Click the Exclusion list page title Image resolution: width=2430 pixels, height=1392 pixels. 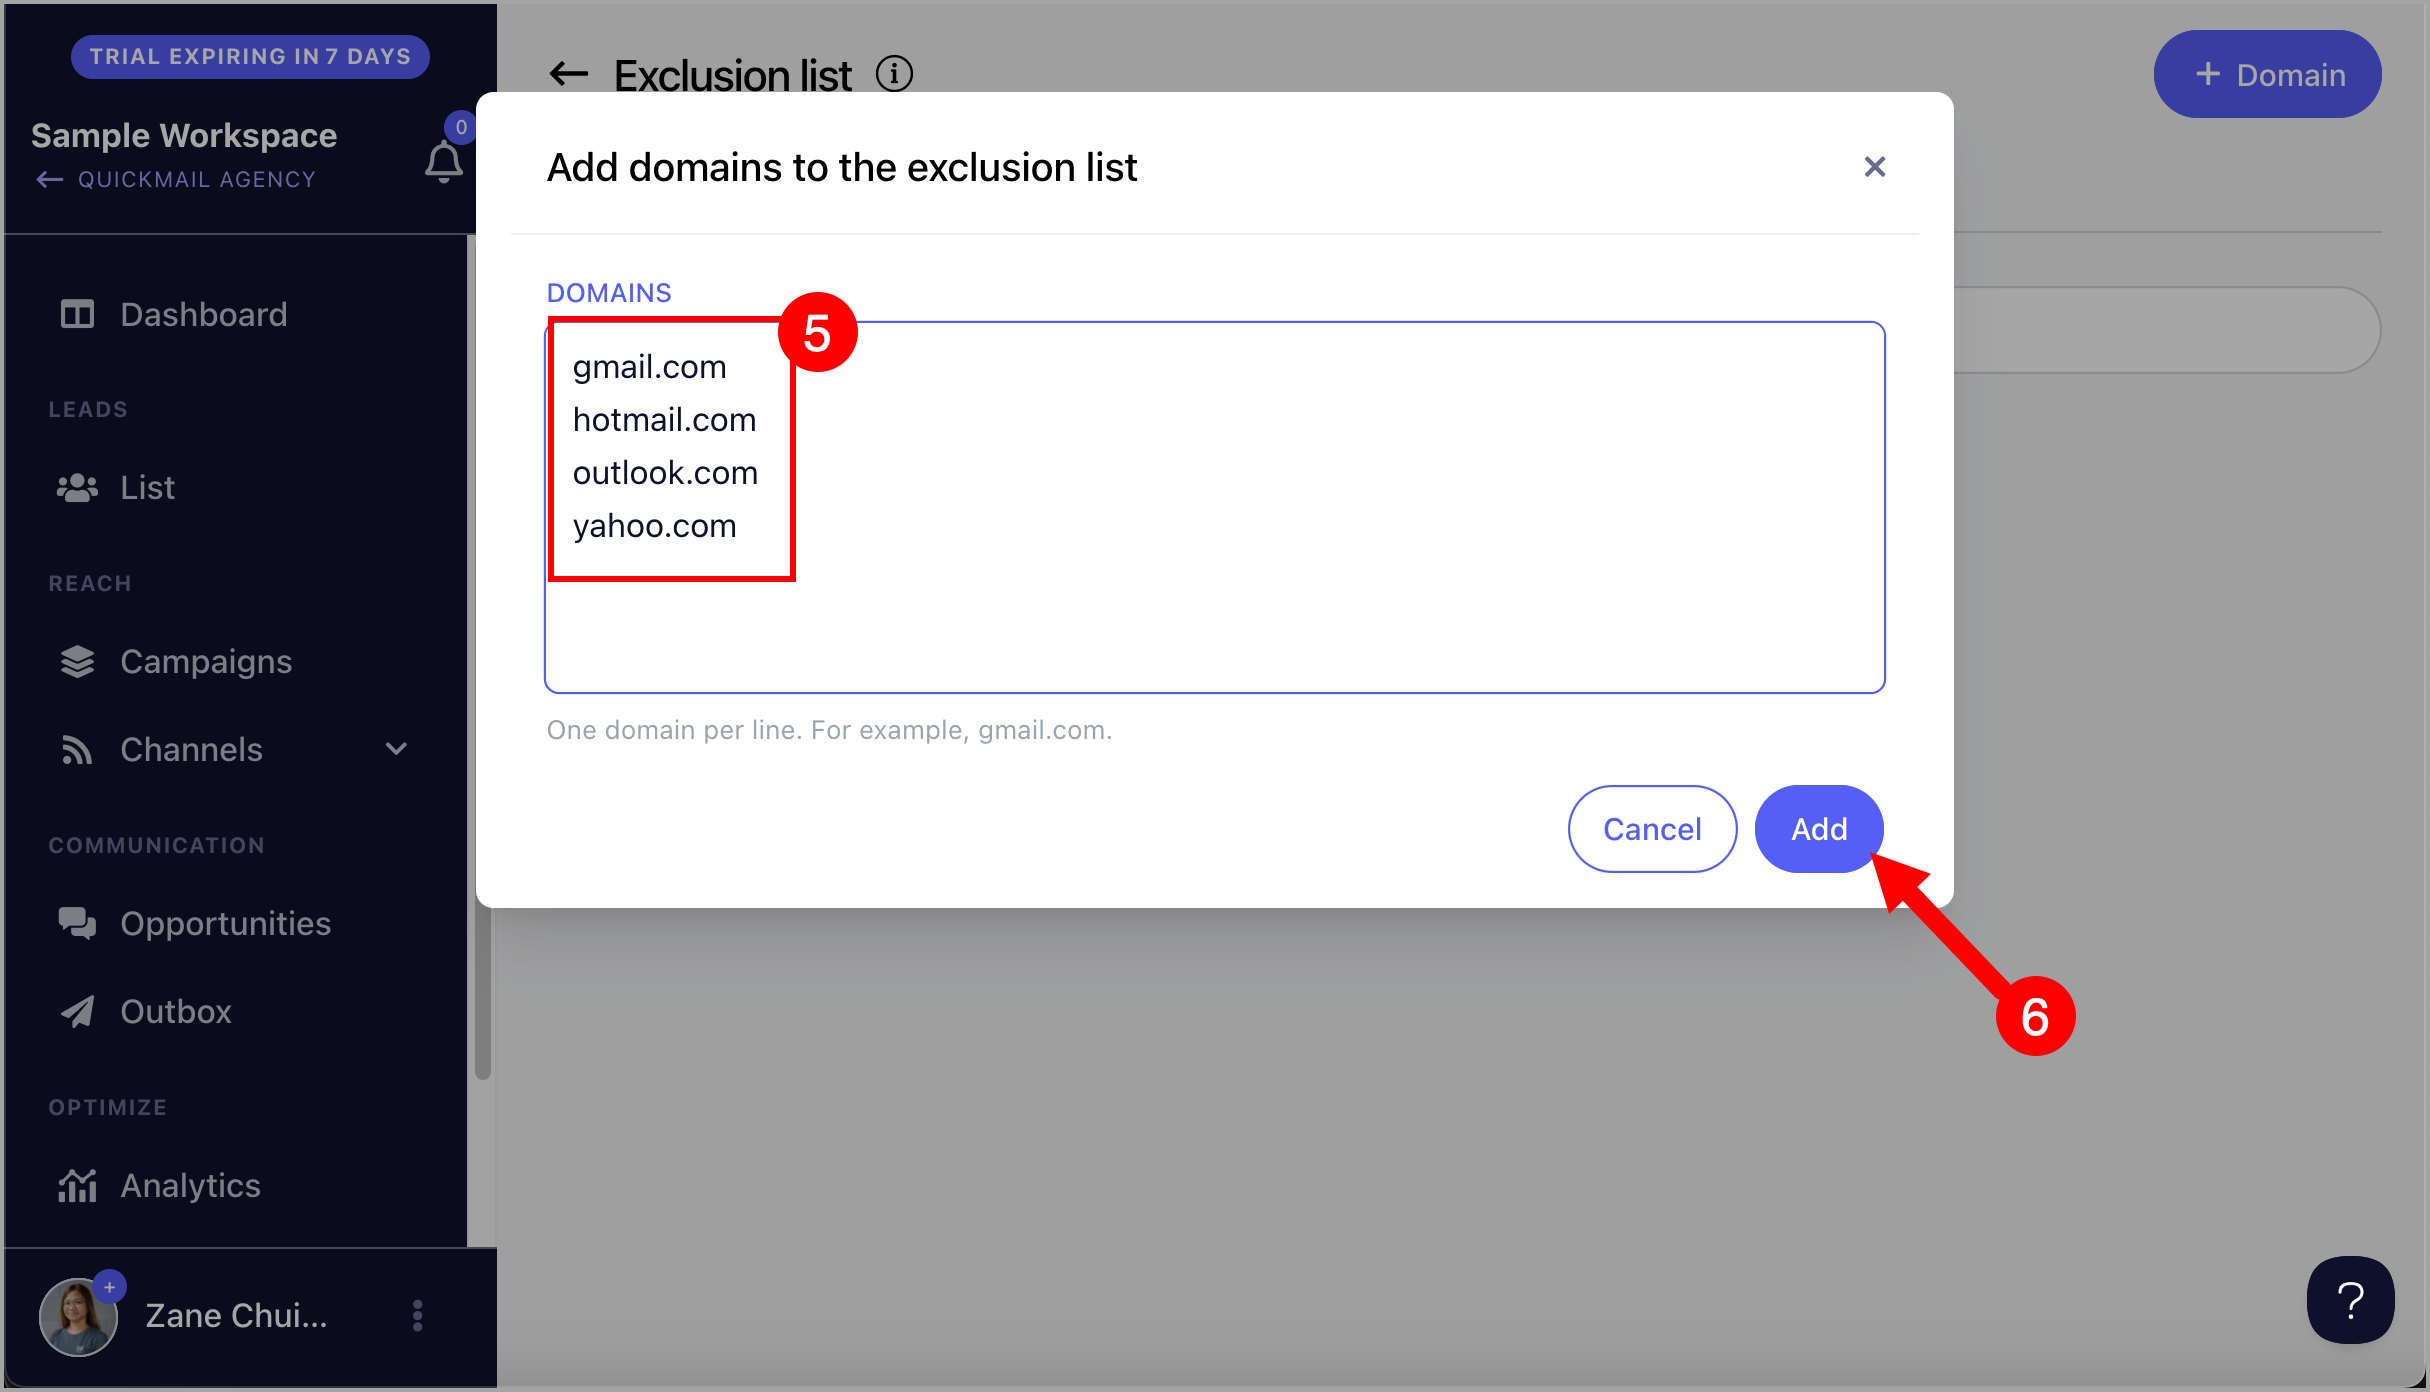[732, 75]
